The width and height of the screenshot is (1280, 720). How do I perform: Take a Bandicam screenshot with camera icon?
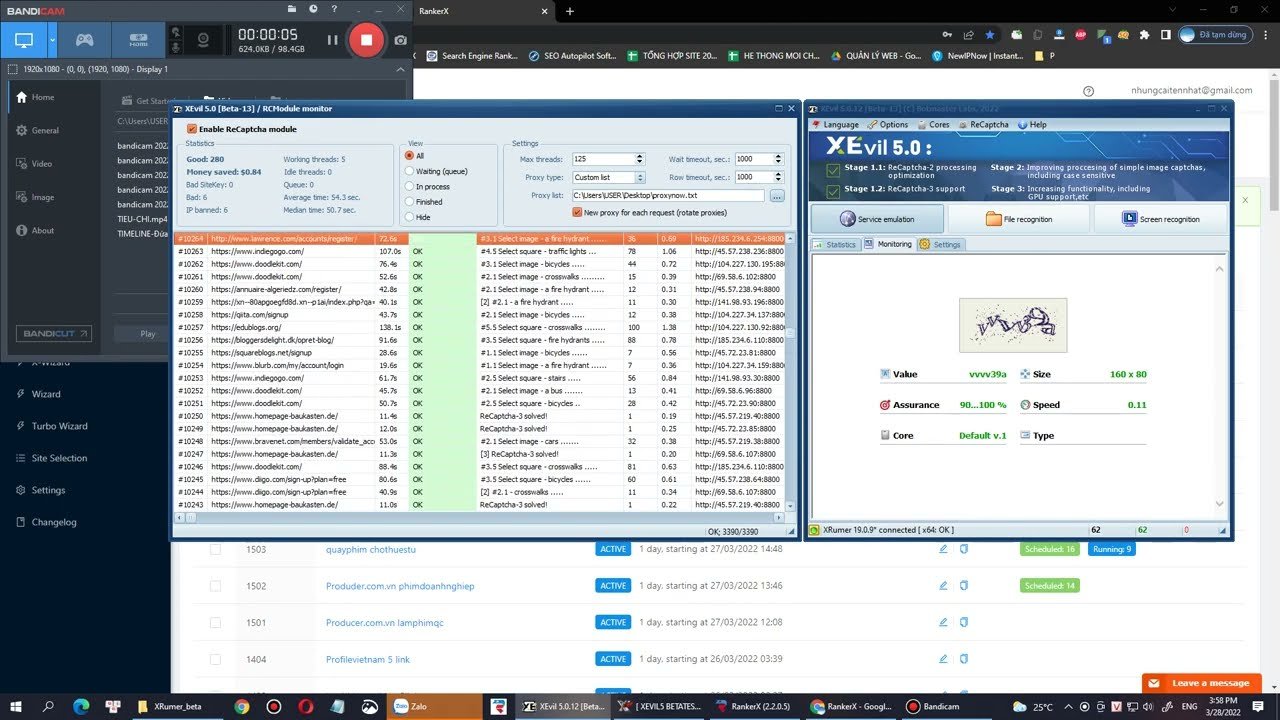[x=400, y=40]
